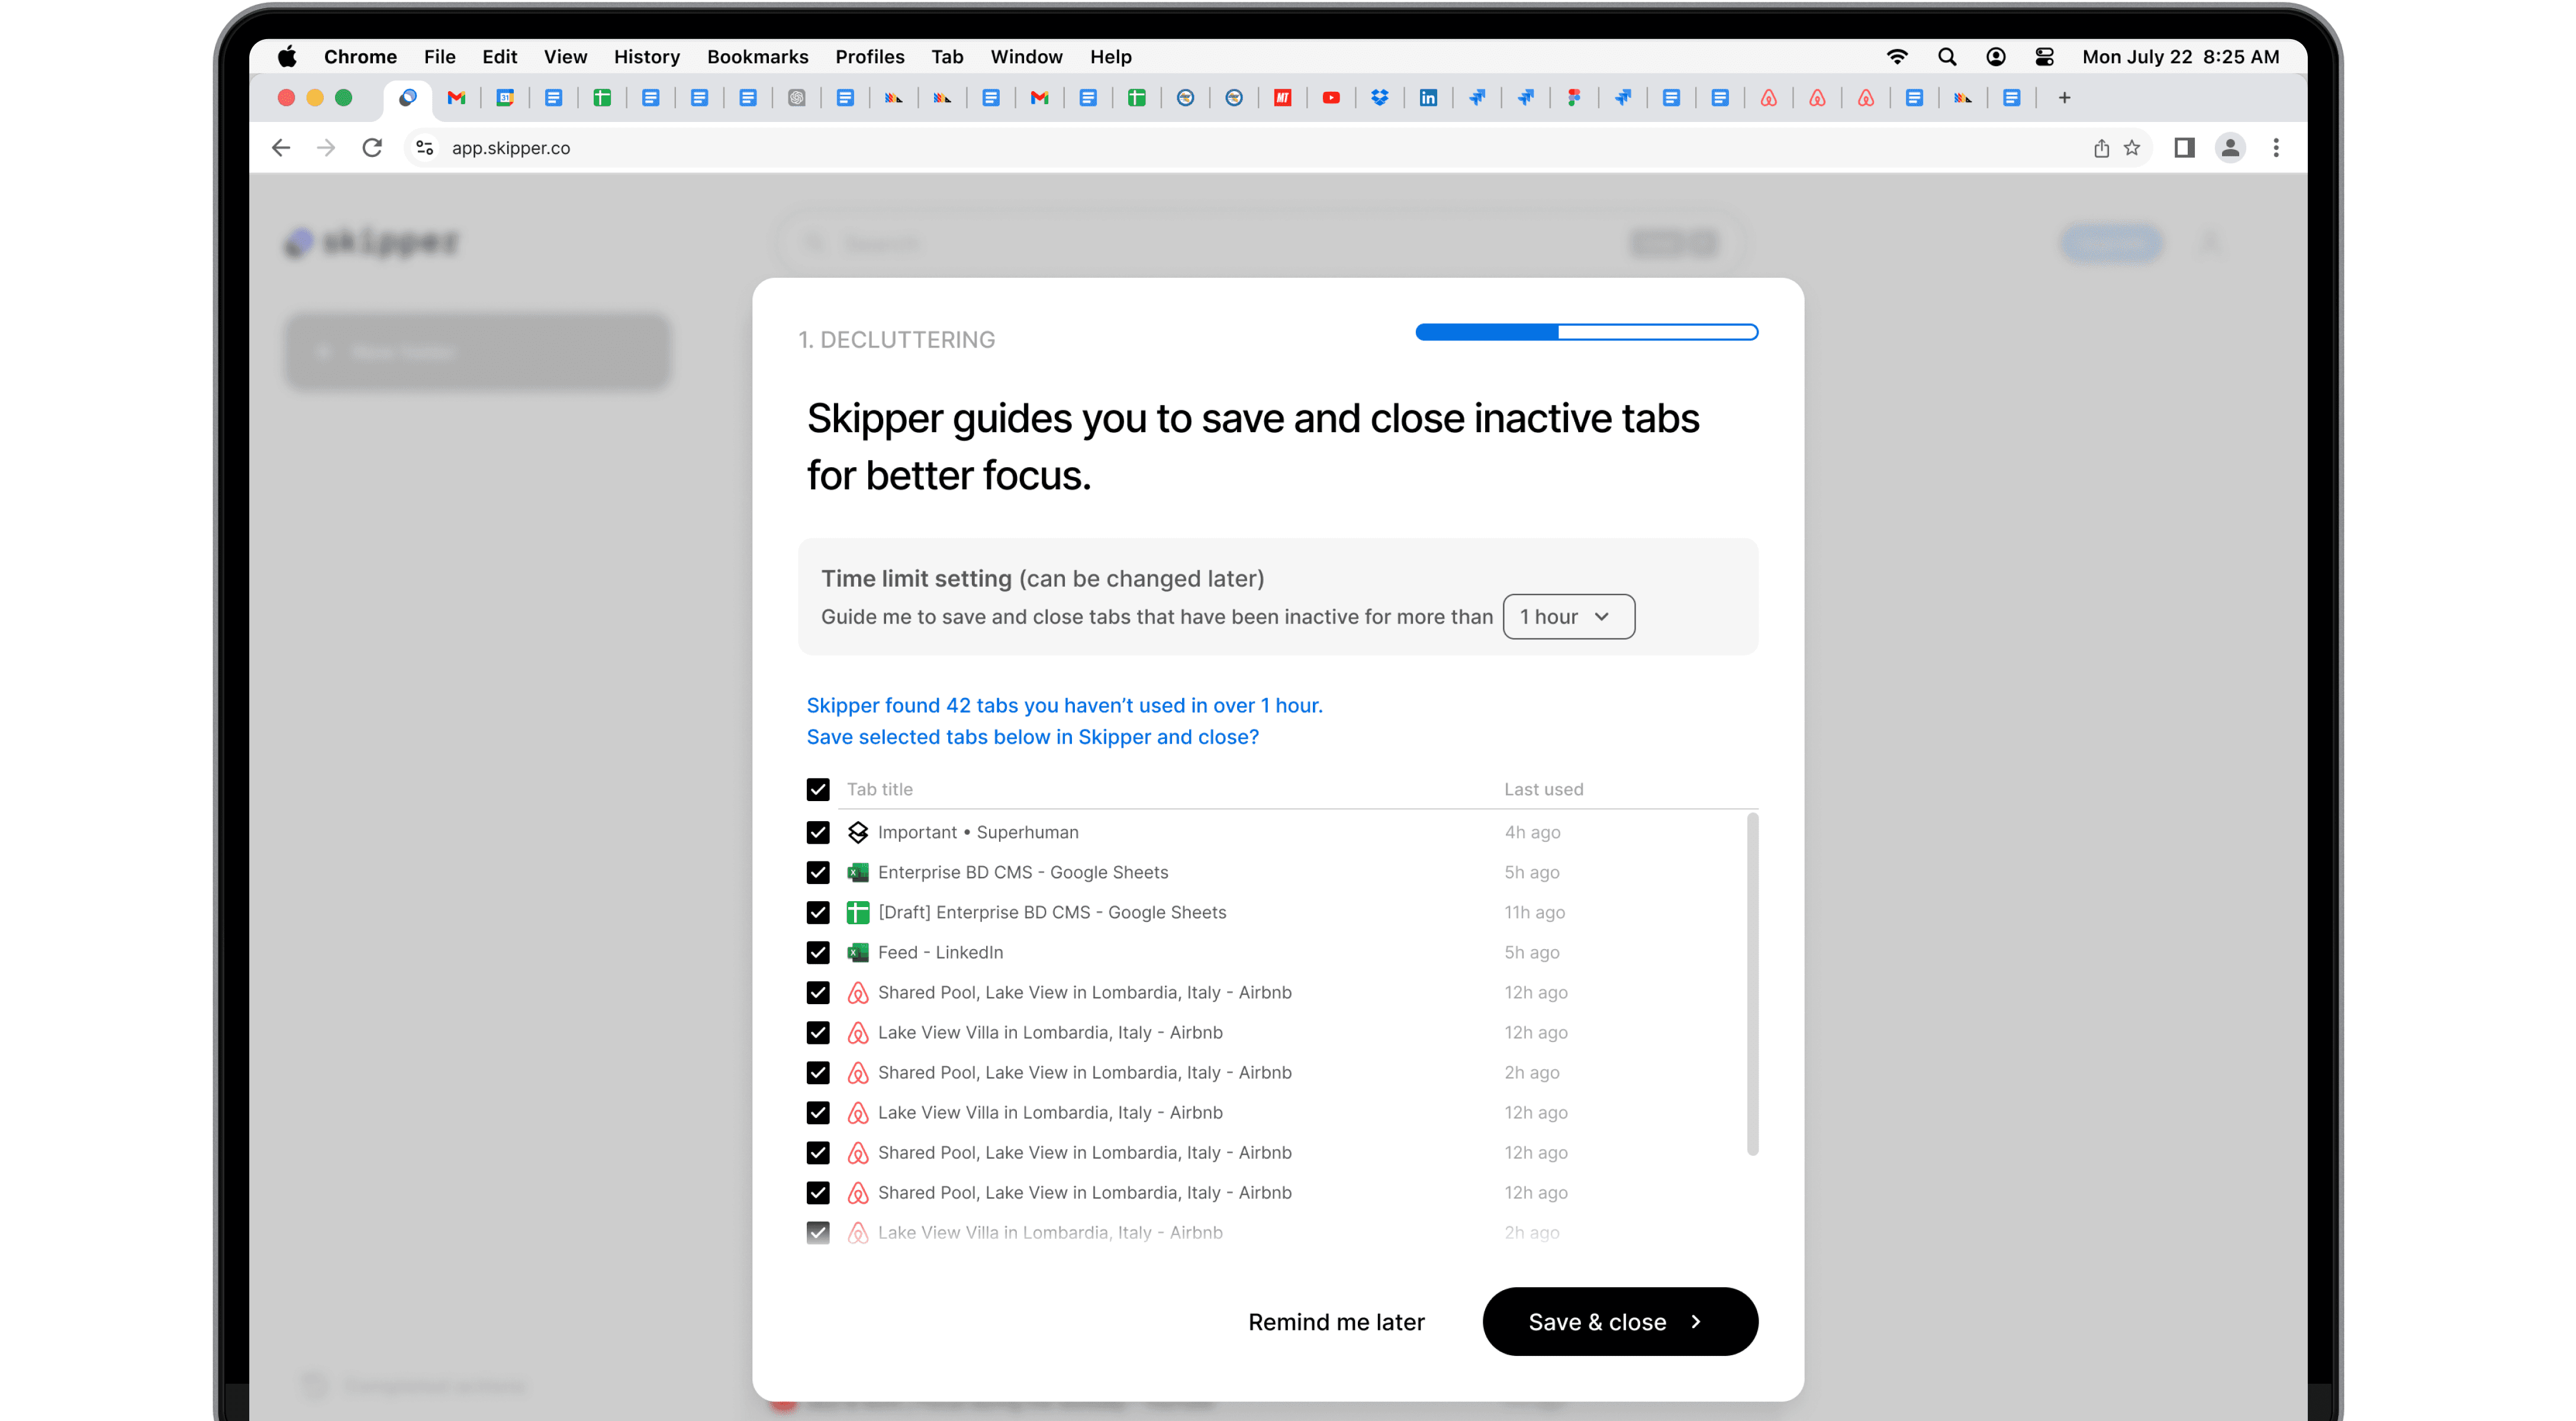Open the 1 hour time limit dropdown
2576x1421 pixels.
[1568, 617]
